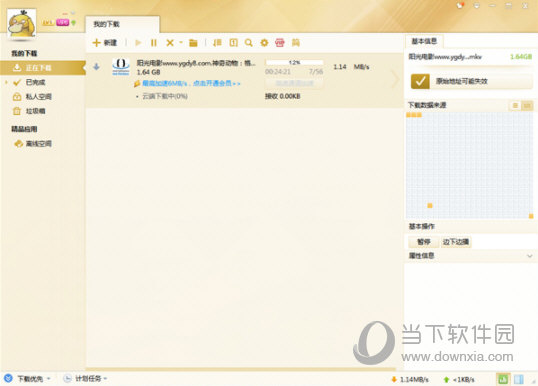Click the 最高加速6MB/s 点击开通会员 link
The height and width of the screenshot is (386, 538).
191,83
